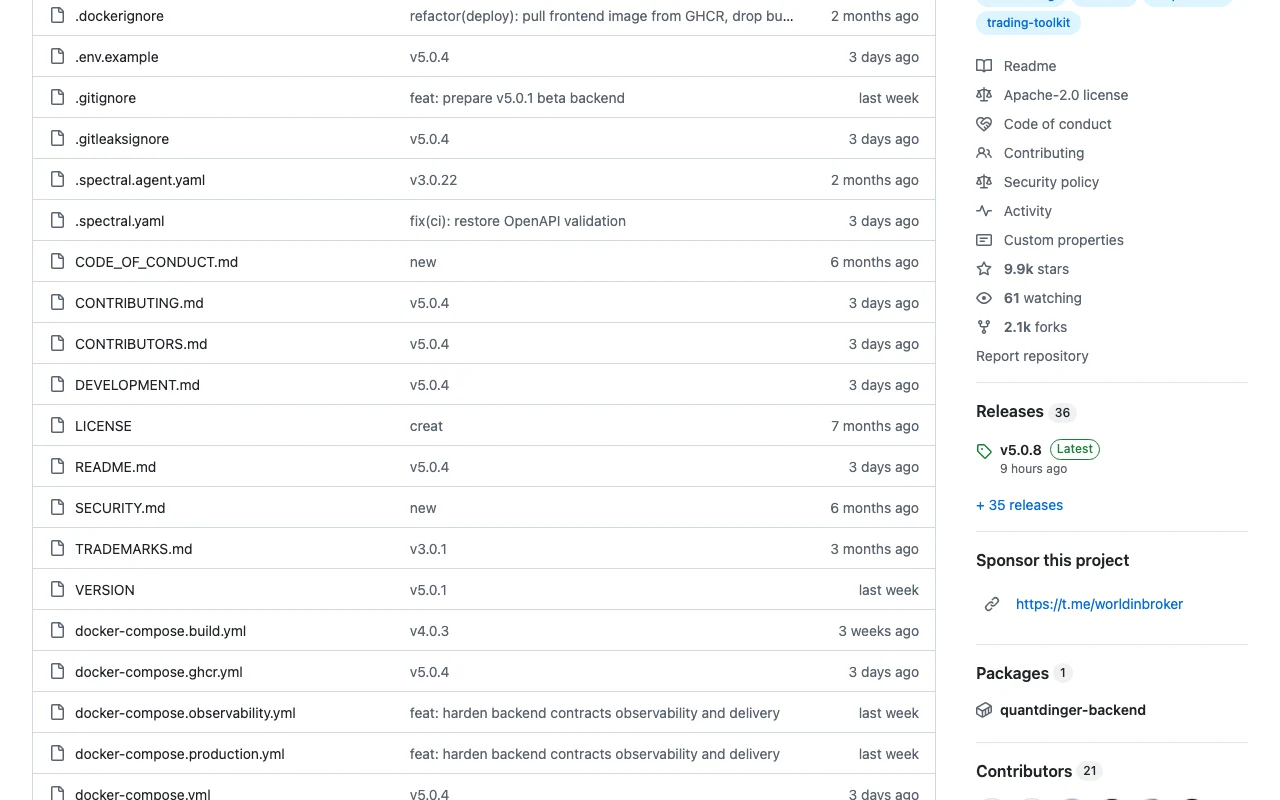
Task: Open the LICENSE file
Action: (103, 426)
